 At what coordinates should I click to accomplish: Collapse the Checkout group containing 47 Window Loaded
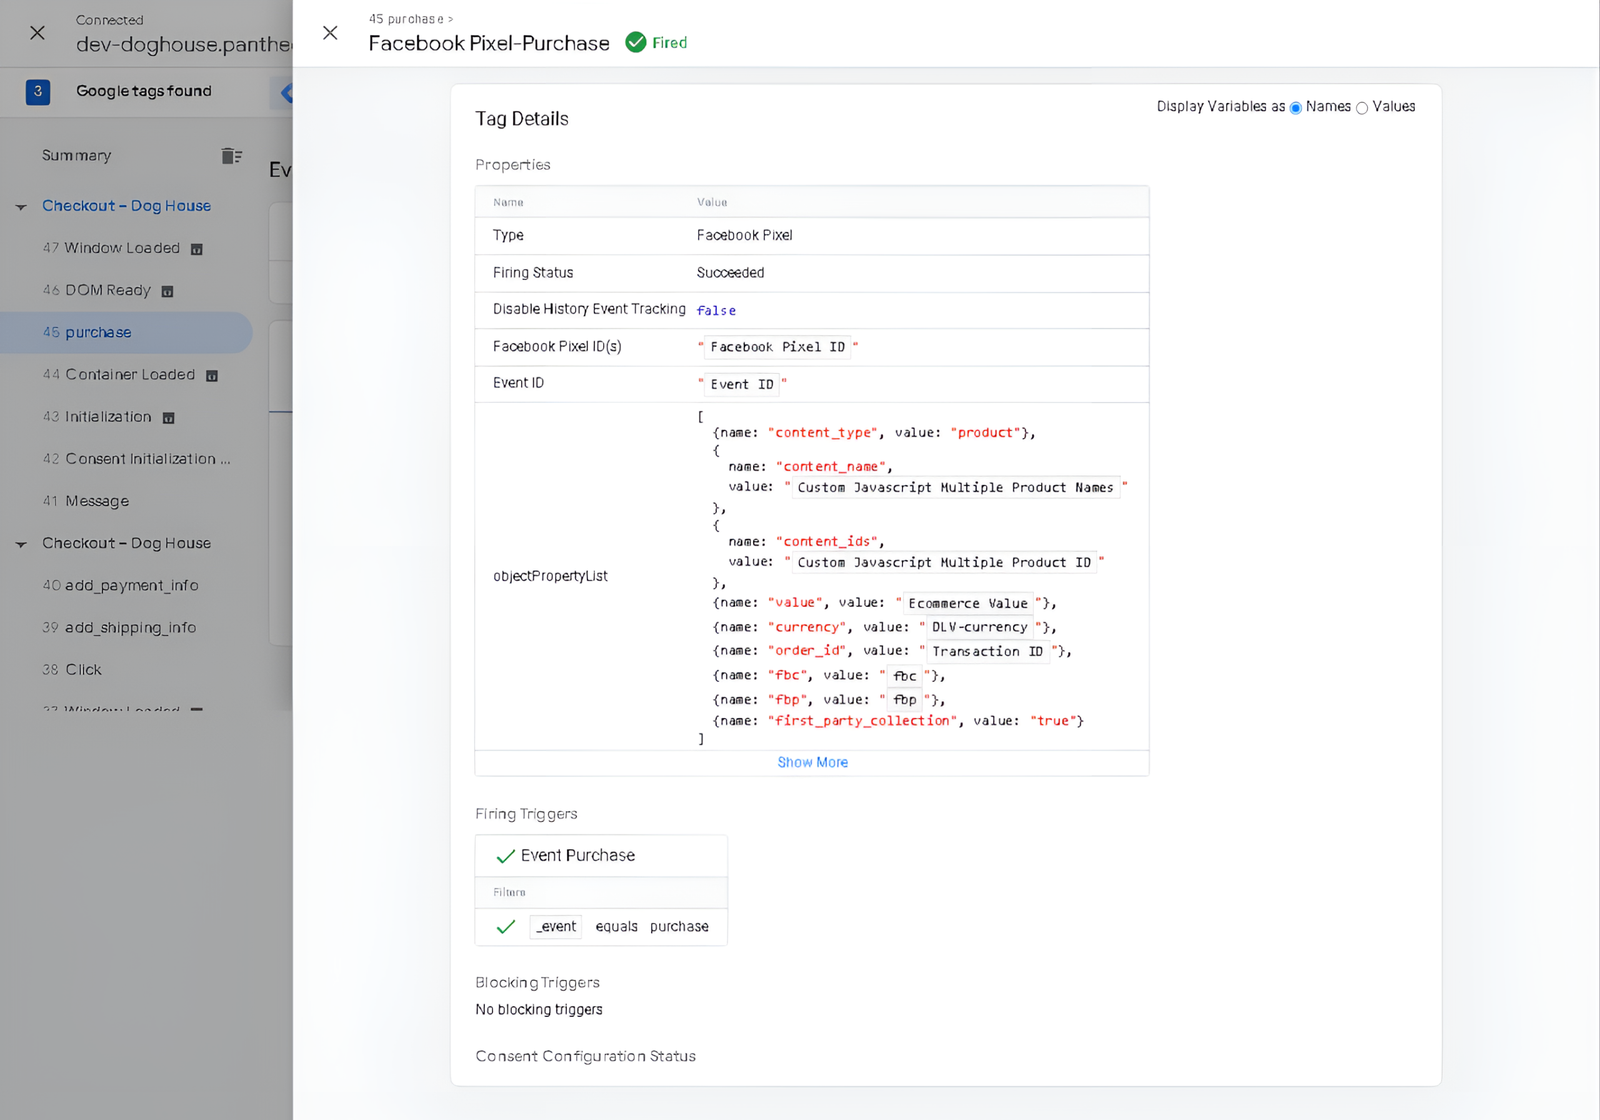coord(21,207)
